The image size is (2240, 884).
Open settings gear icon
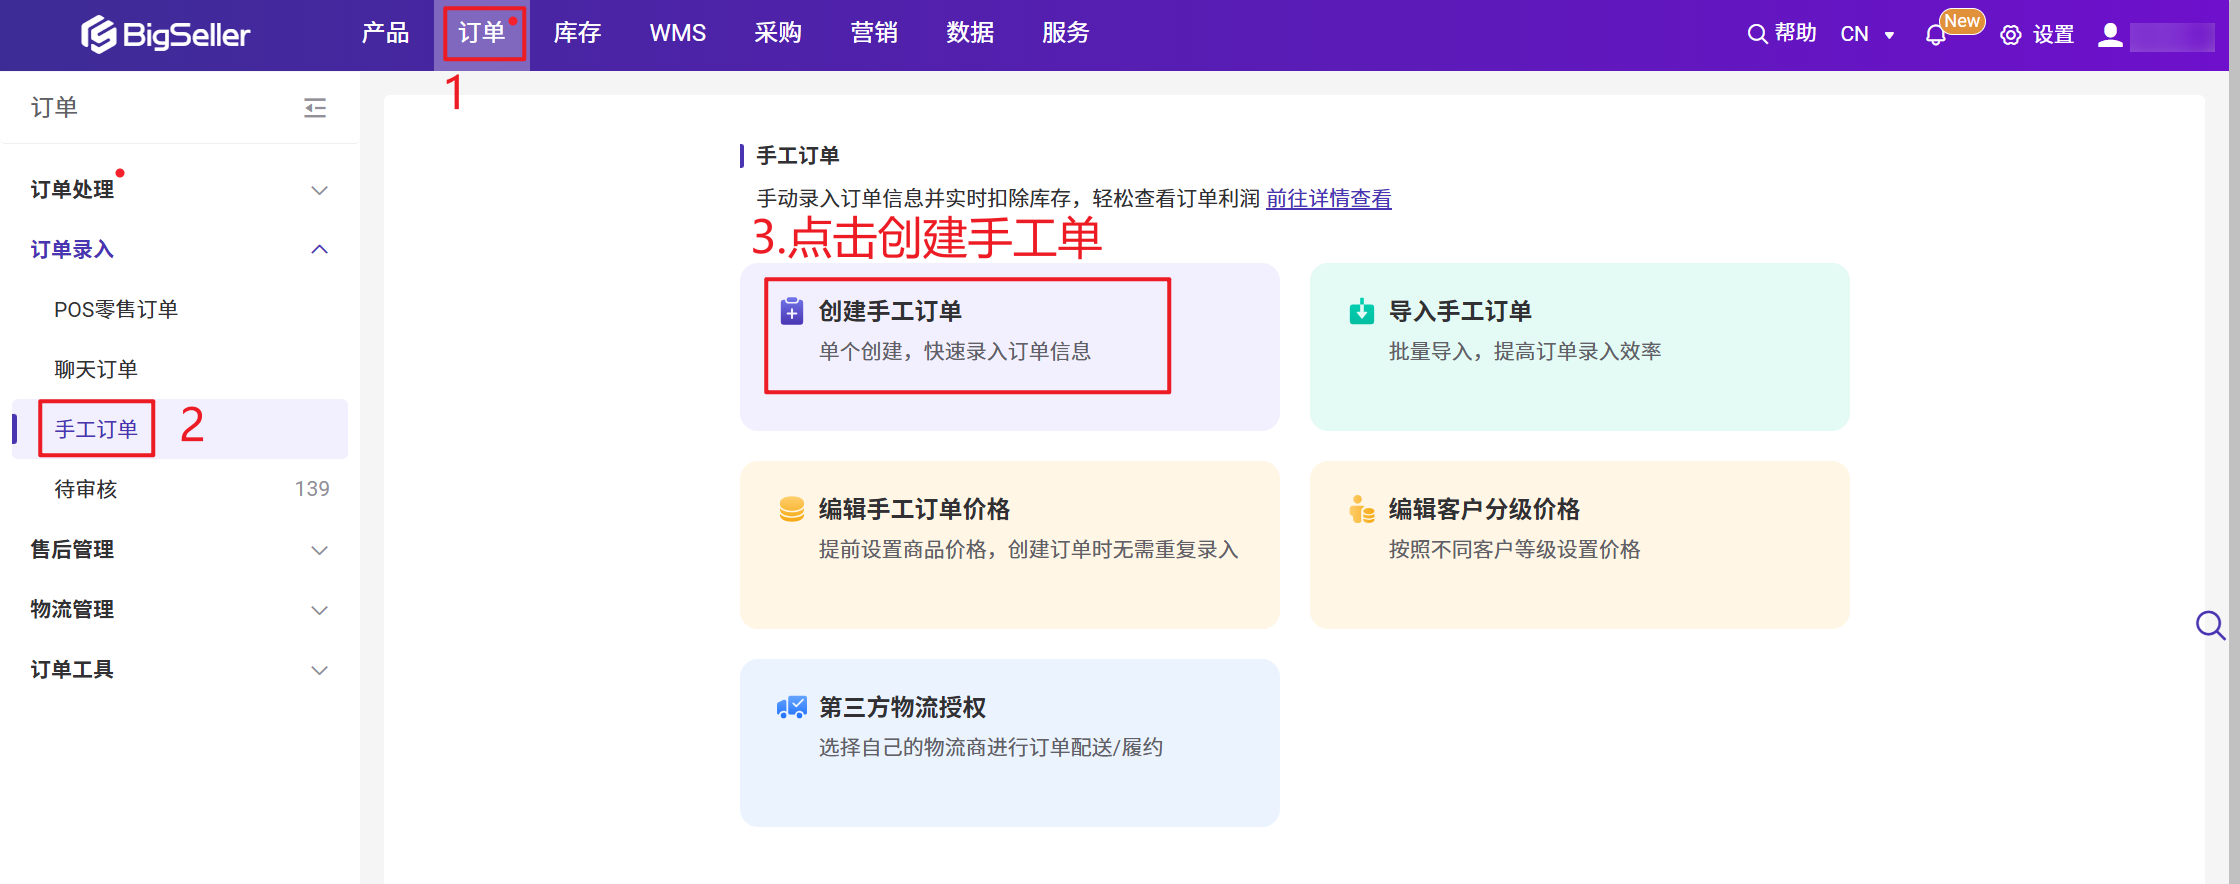[x=2010, y=35]
